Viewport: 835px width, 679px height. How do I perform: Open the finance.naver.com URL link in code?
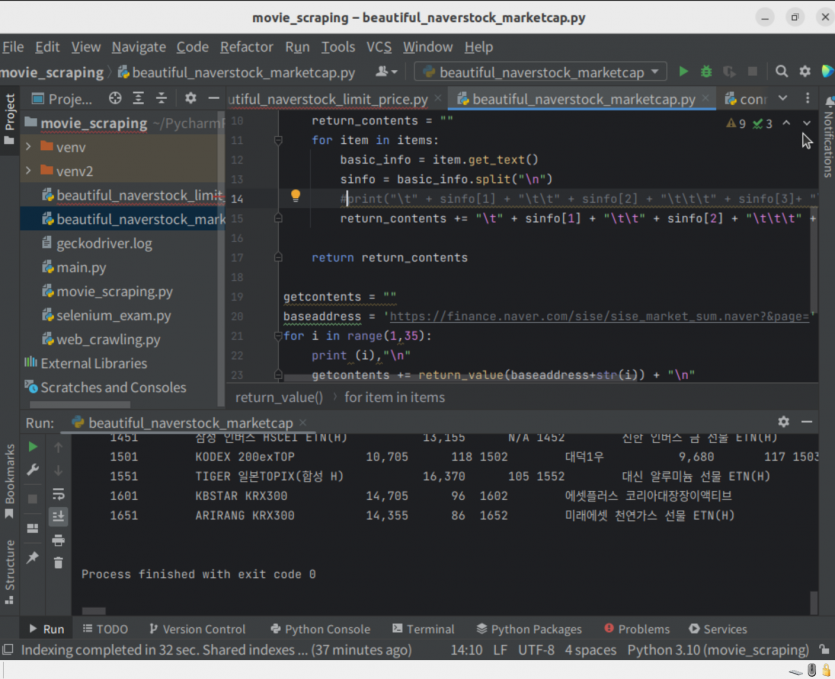coord(600,316)
